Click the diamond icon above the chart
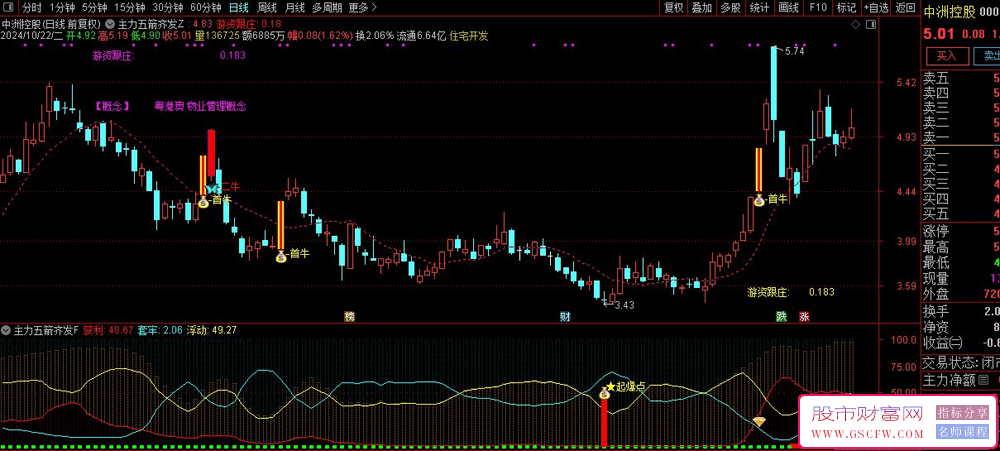 [x=856, y=24]
